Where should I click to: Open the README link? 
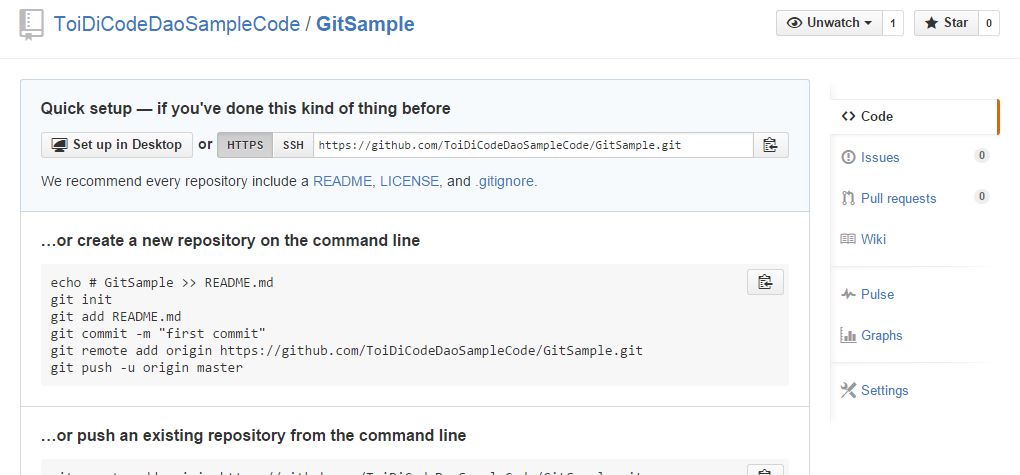point(342,181)
